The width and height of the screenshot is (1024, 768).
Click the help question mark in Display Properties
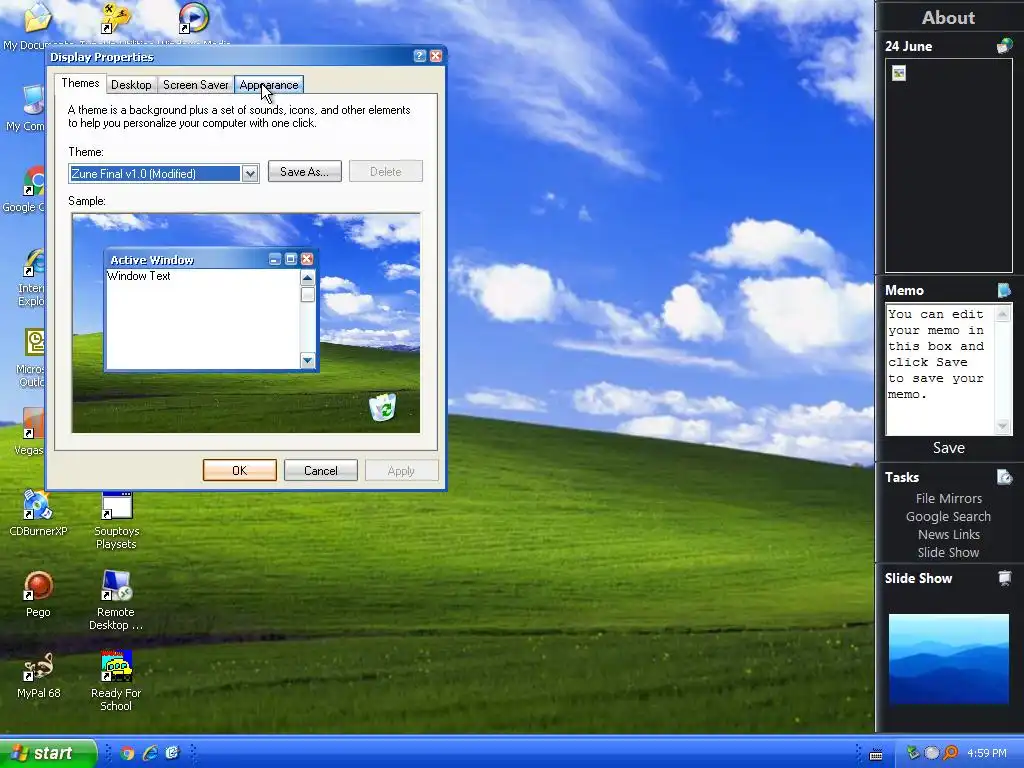420,56
